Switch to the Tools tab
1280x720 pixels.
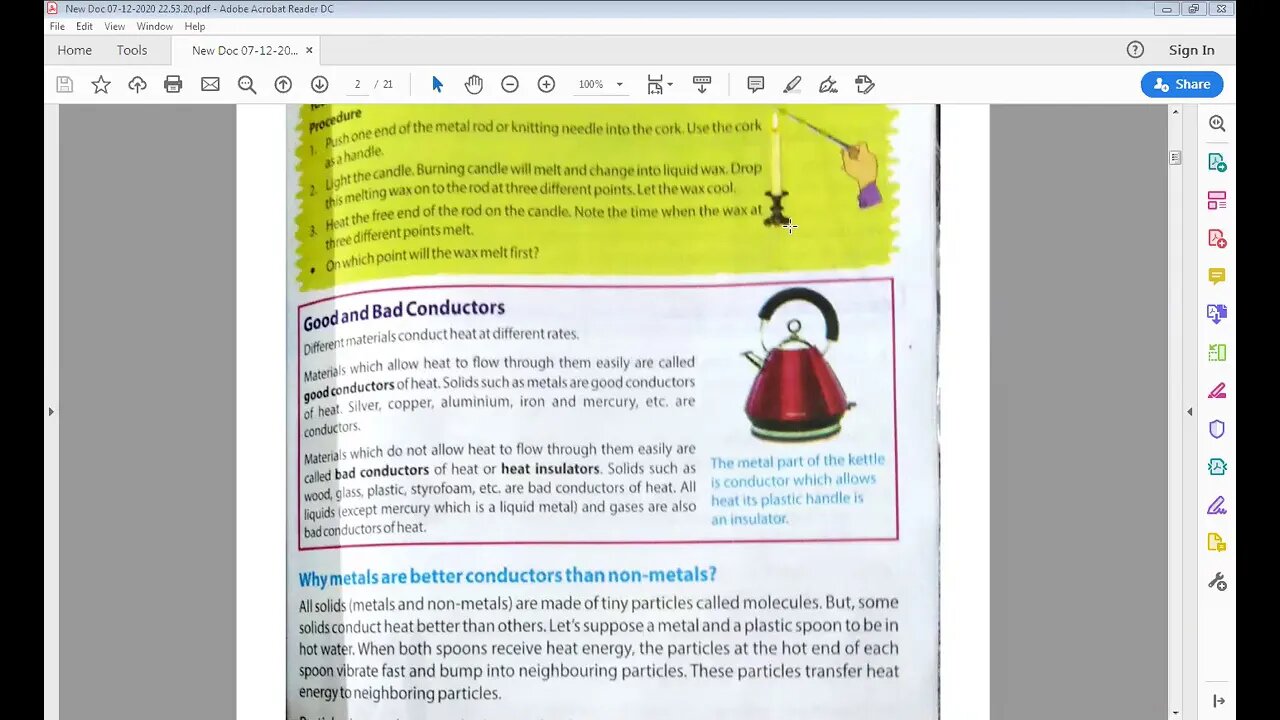[132, 50]
